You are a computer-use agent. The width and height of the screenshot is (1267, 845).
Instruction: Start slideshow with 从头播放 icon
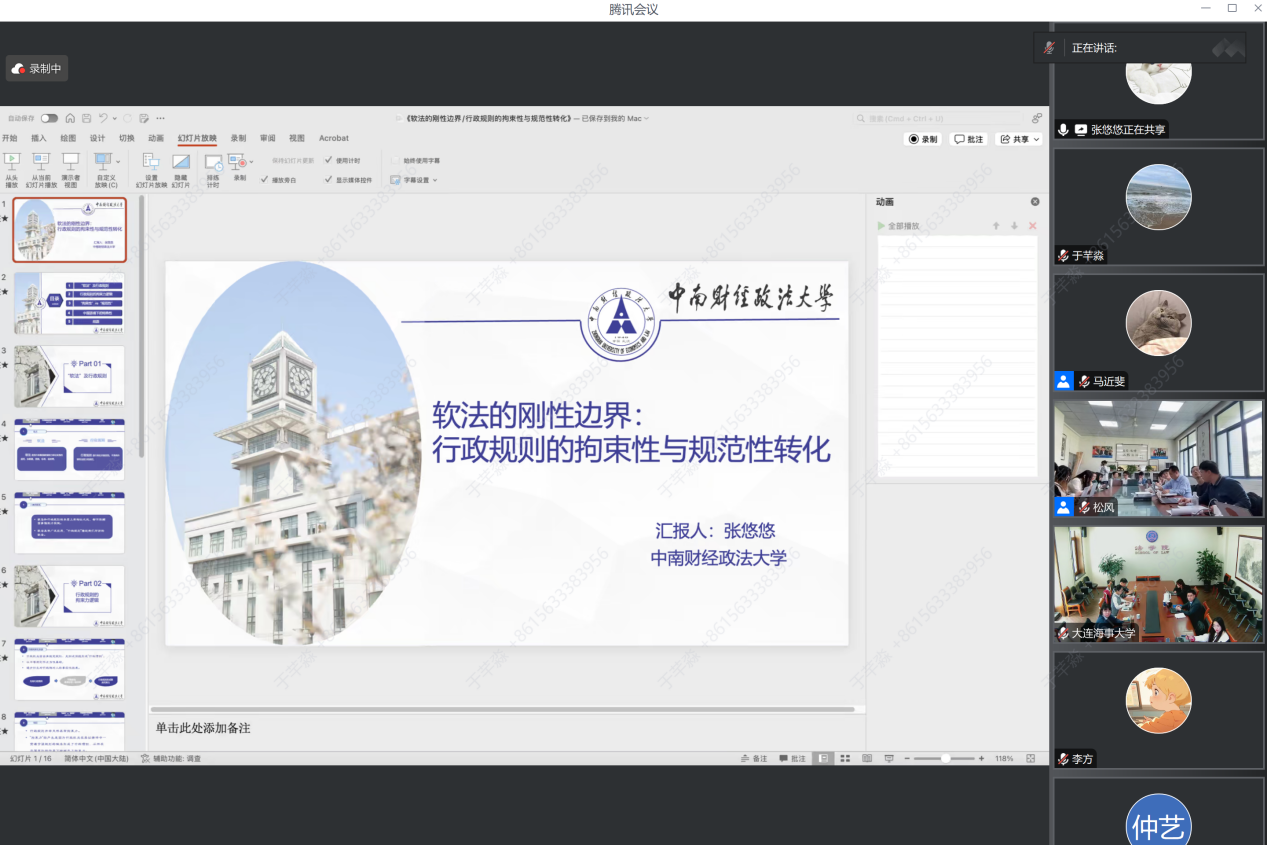[x=11, y=162]
